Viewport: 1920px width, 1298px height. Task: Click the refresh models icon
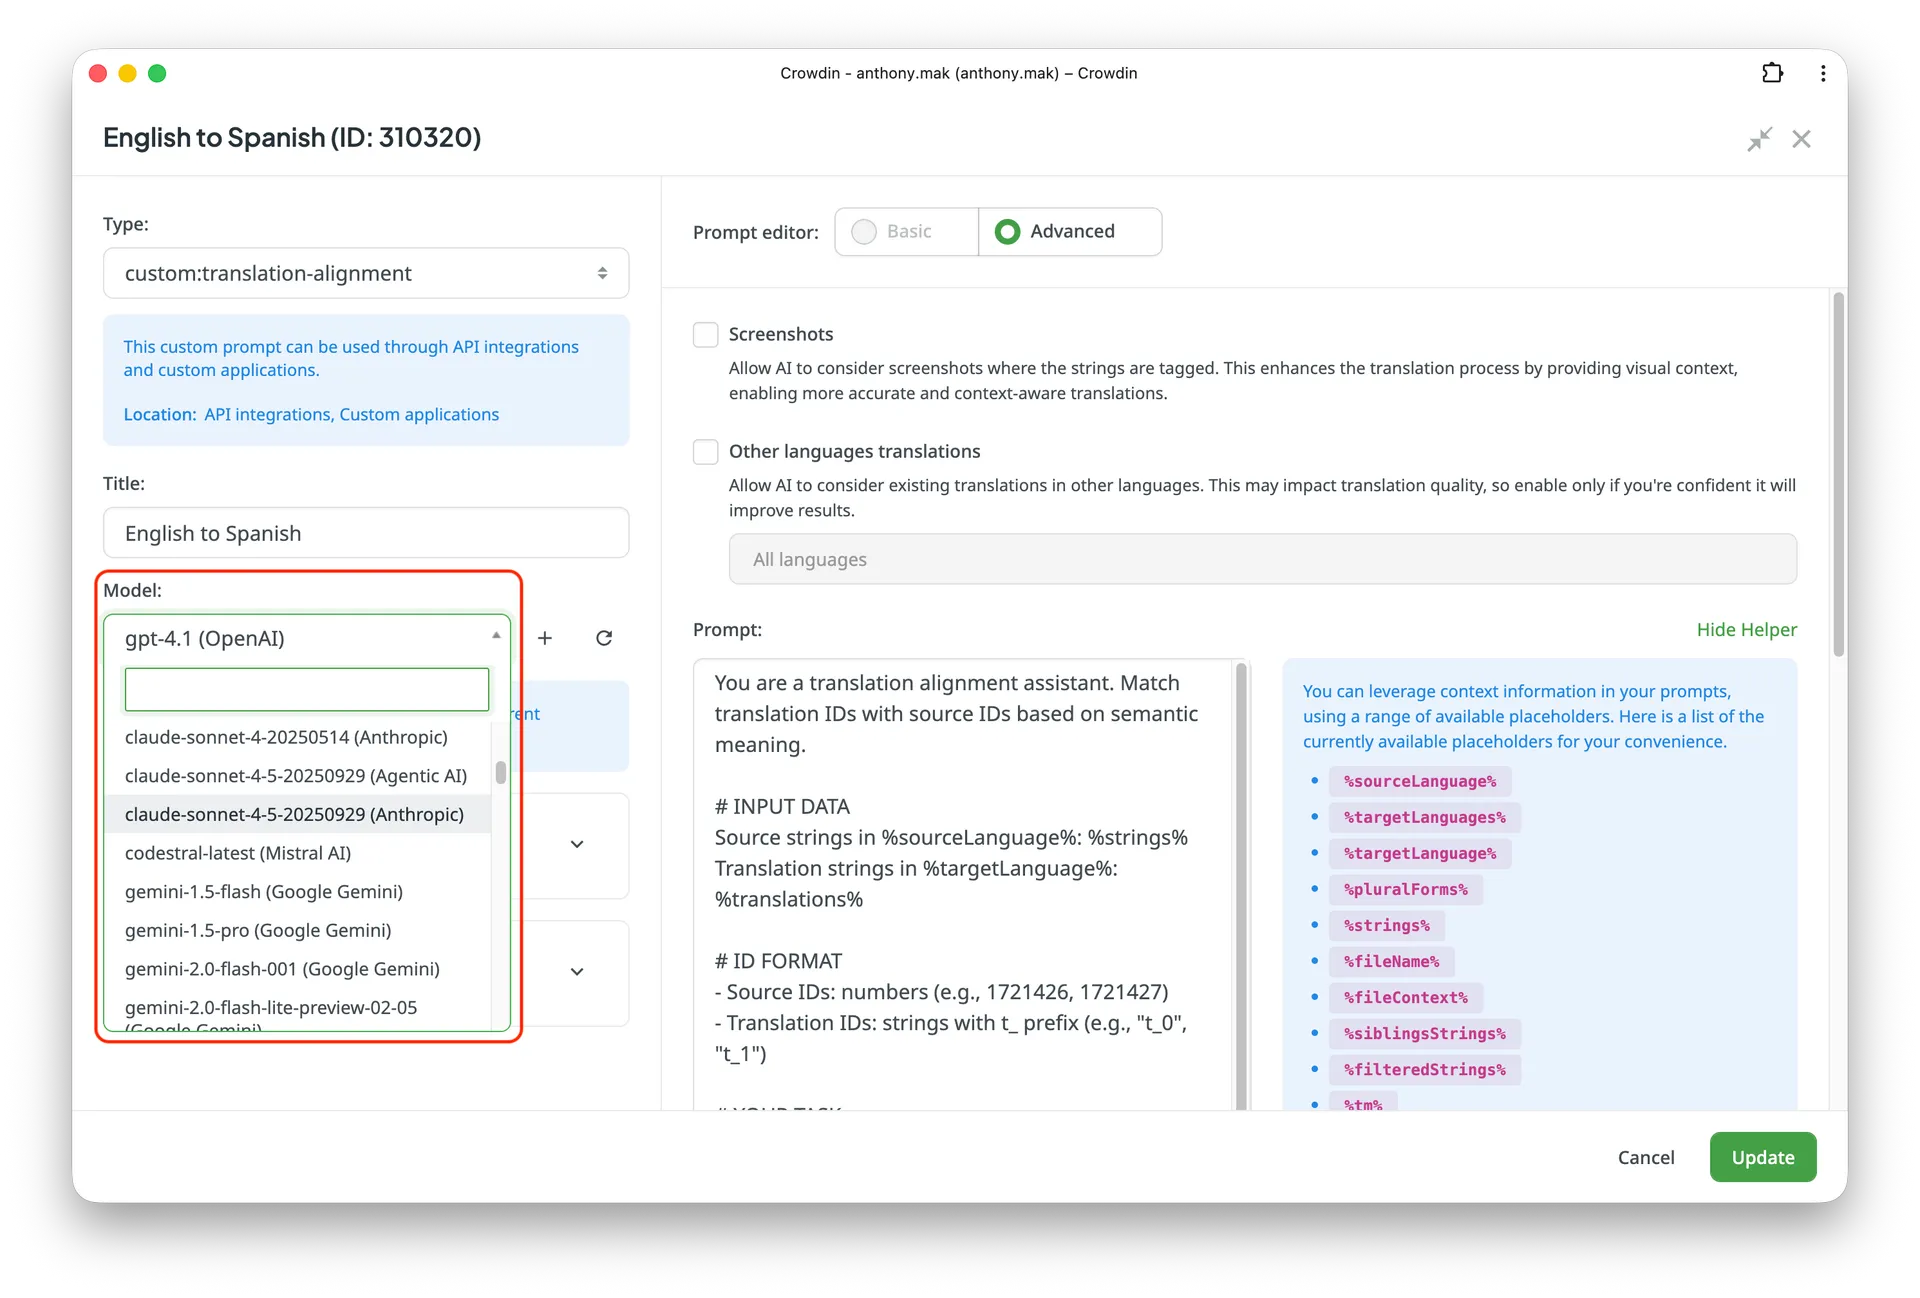point(604,638)
